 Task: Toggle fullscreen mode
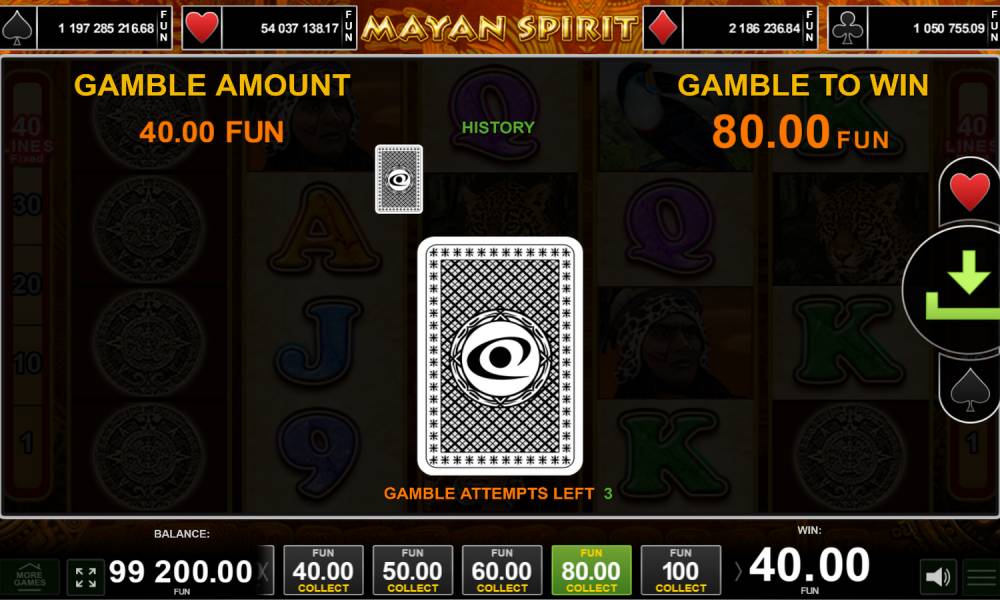pos(85,576)
